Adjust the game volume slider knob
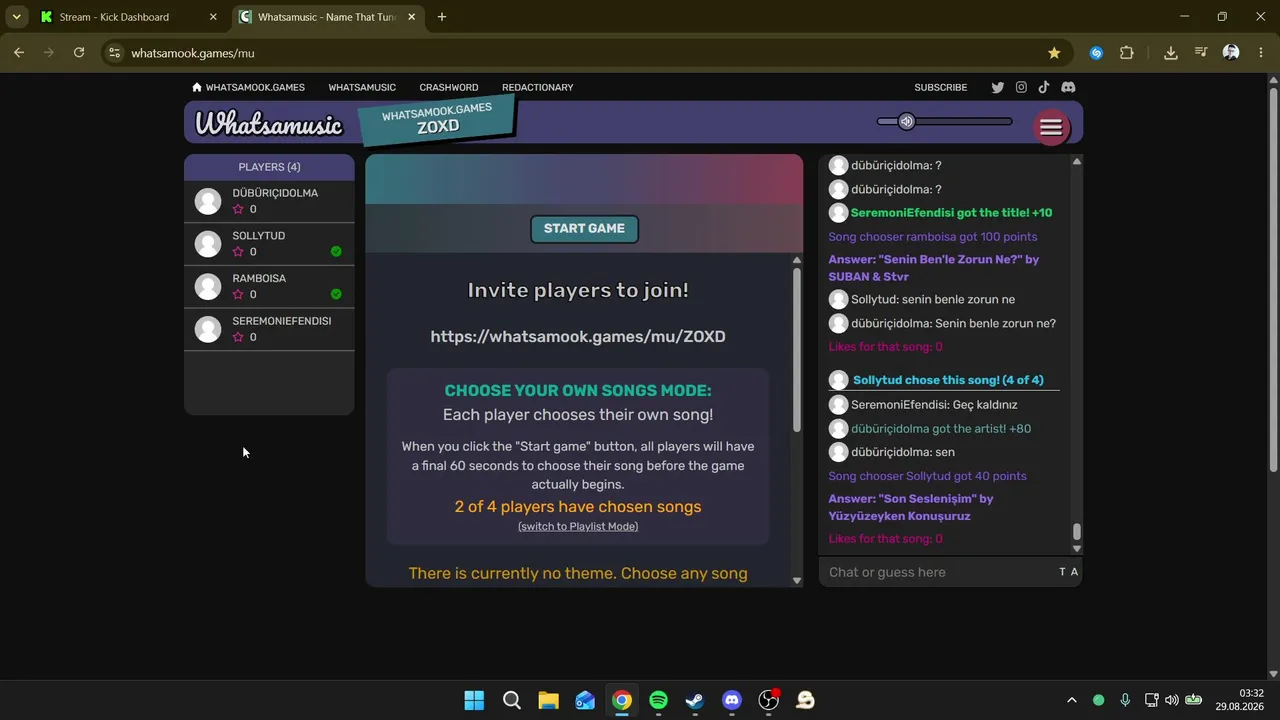Image resolution: width=1280 pixels, height=720 pixels. tap(906, 121)
